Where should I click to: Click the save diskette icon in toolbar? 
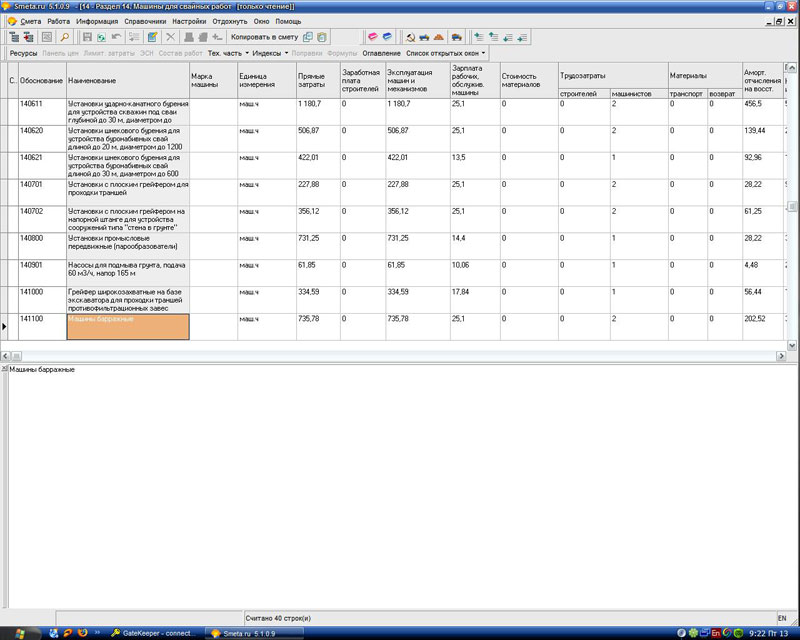[88, 37]
